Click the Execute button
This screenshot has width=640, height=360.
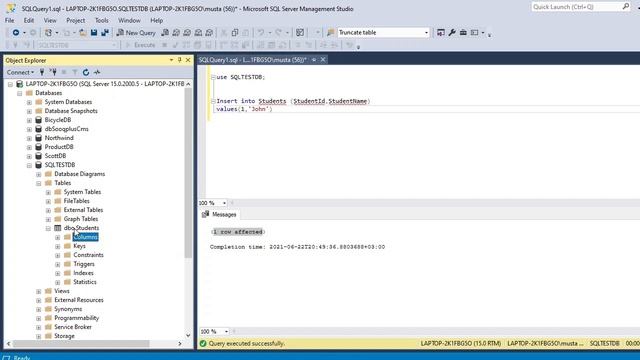141,45
